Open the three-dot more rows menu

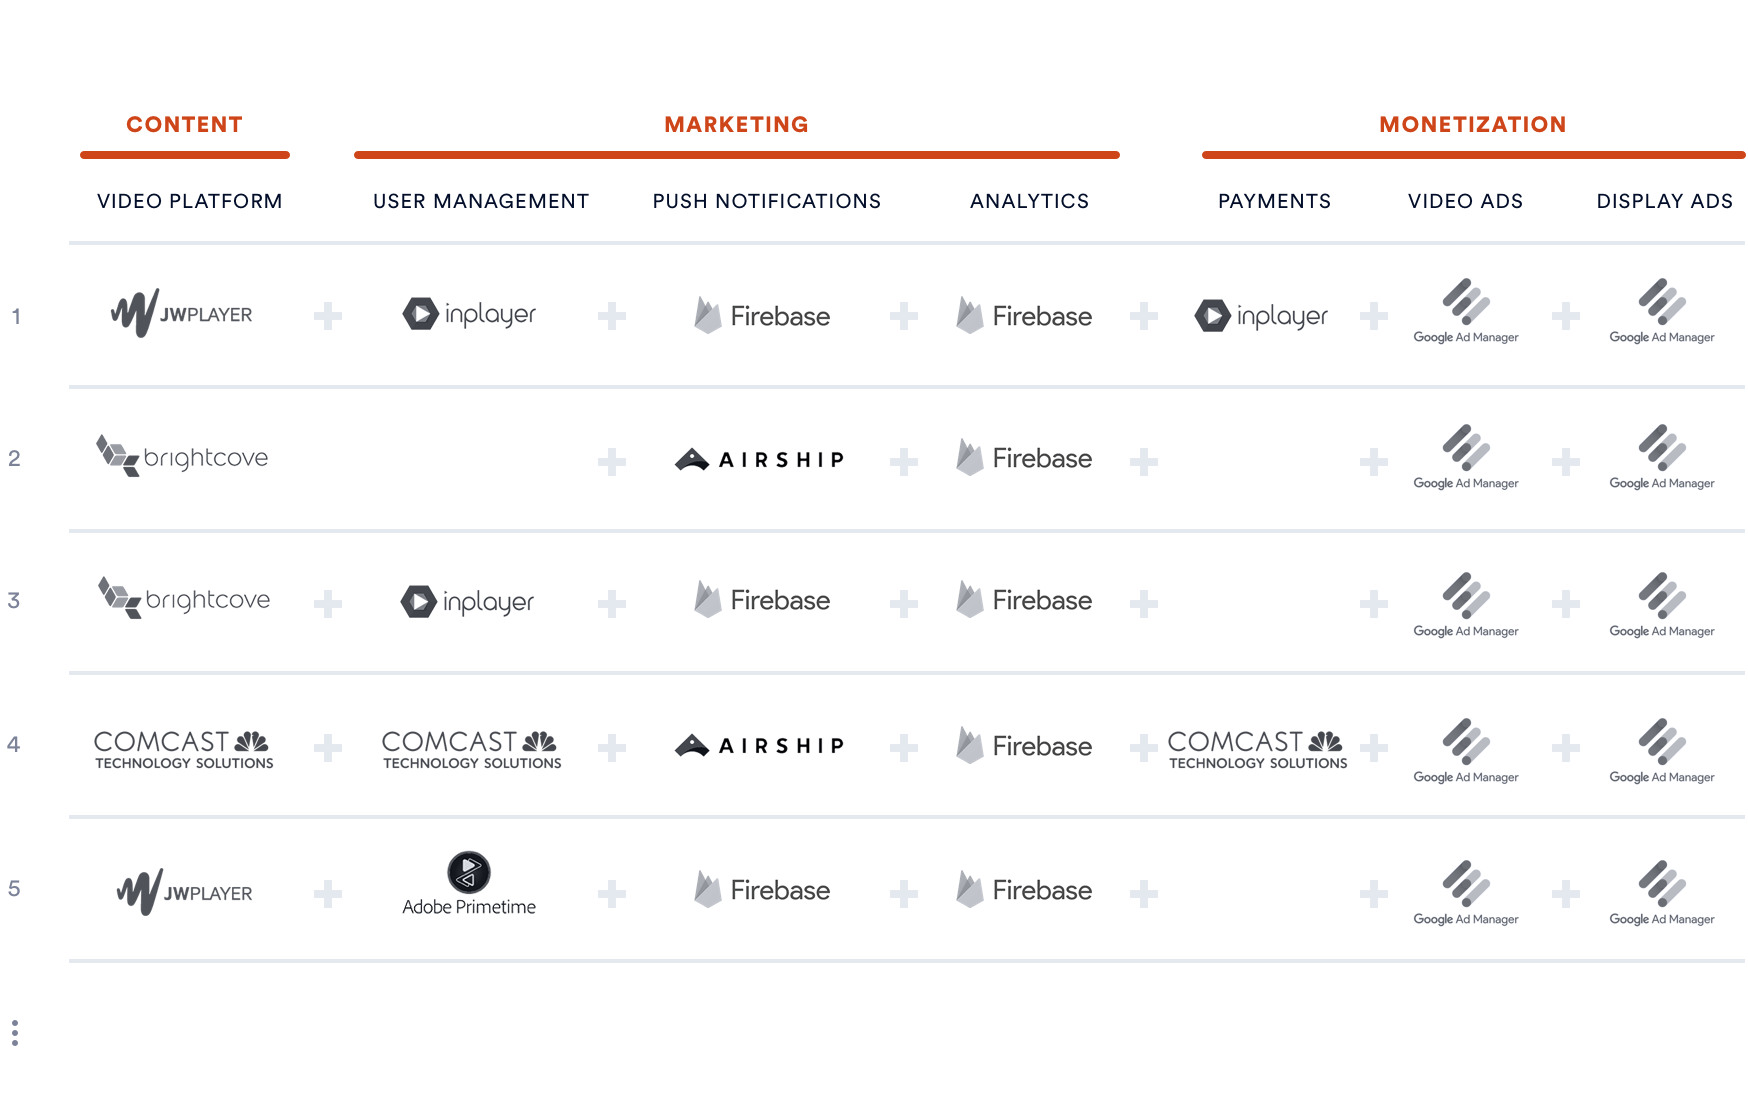tap(15, 1033)
